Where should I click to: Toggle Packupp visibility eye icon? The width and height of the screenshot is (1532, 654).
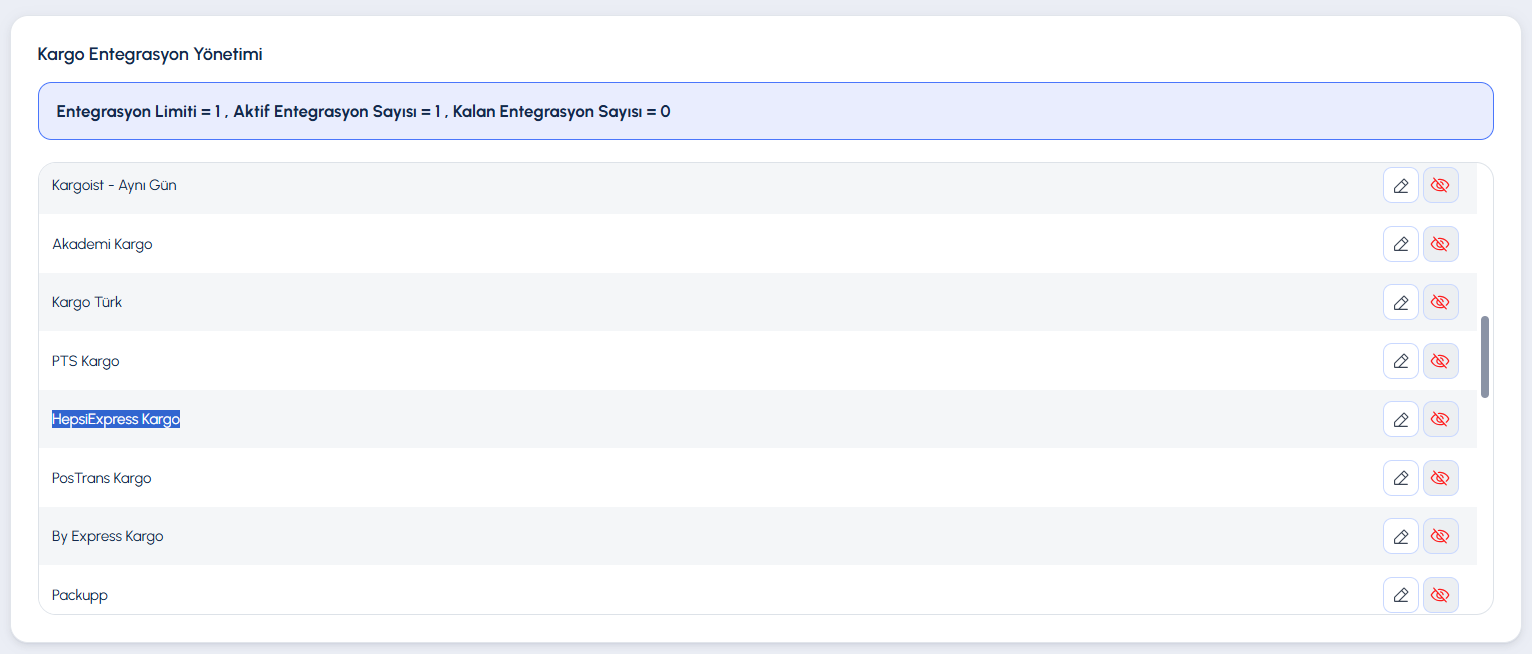[1440, 595]
